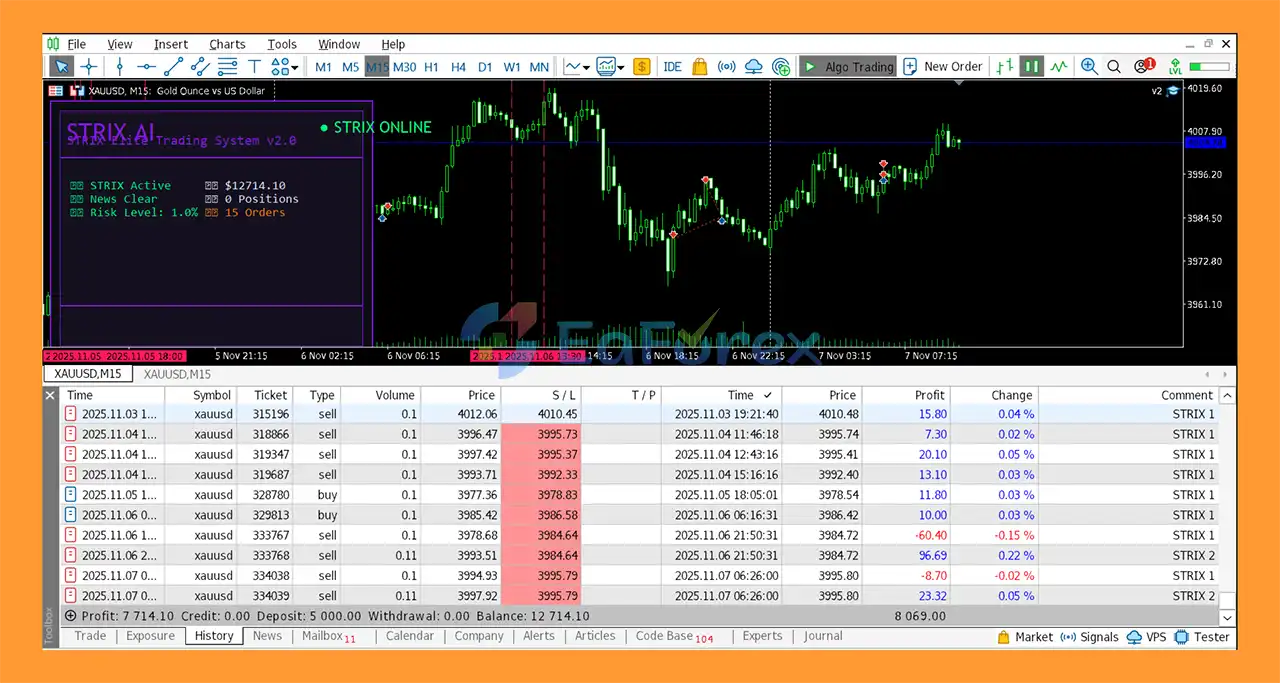The height and width of the screenshot is (683, 1280).
Task: Open the search magnifier icon
Action: pos(1114,67)
